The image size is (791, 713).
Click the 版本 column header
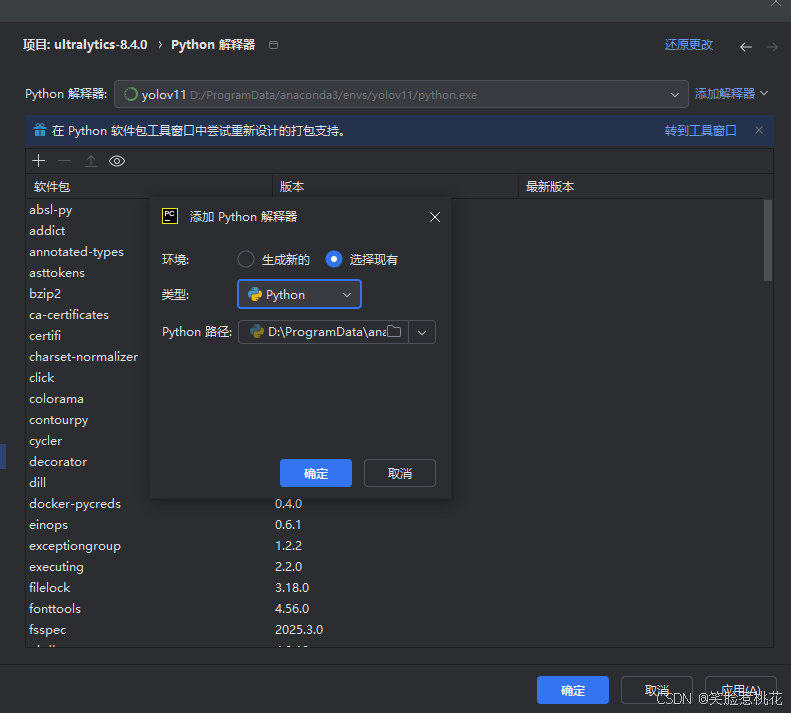point(396,187)
